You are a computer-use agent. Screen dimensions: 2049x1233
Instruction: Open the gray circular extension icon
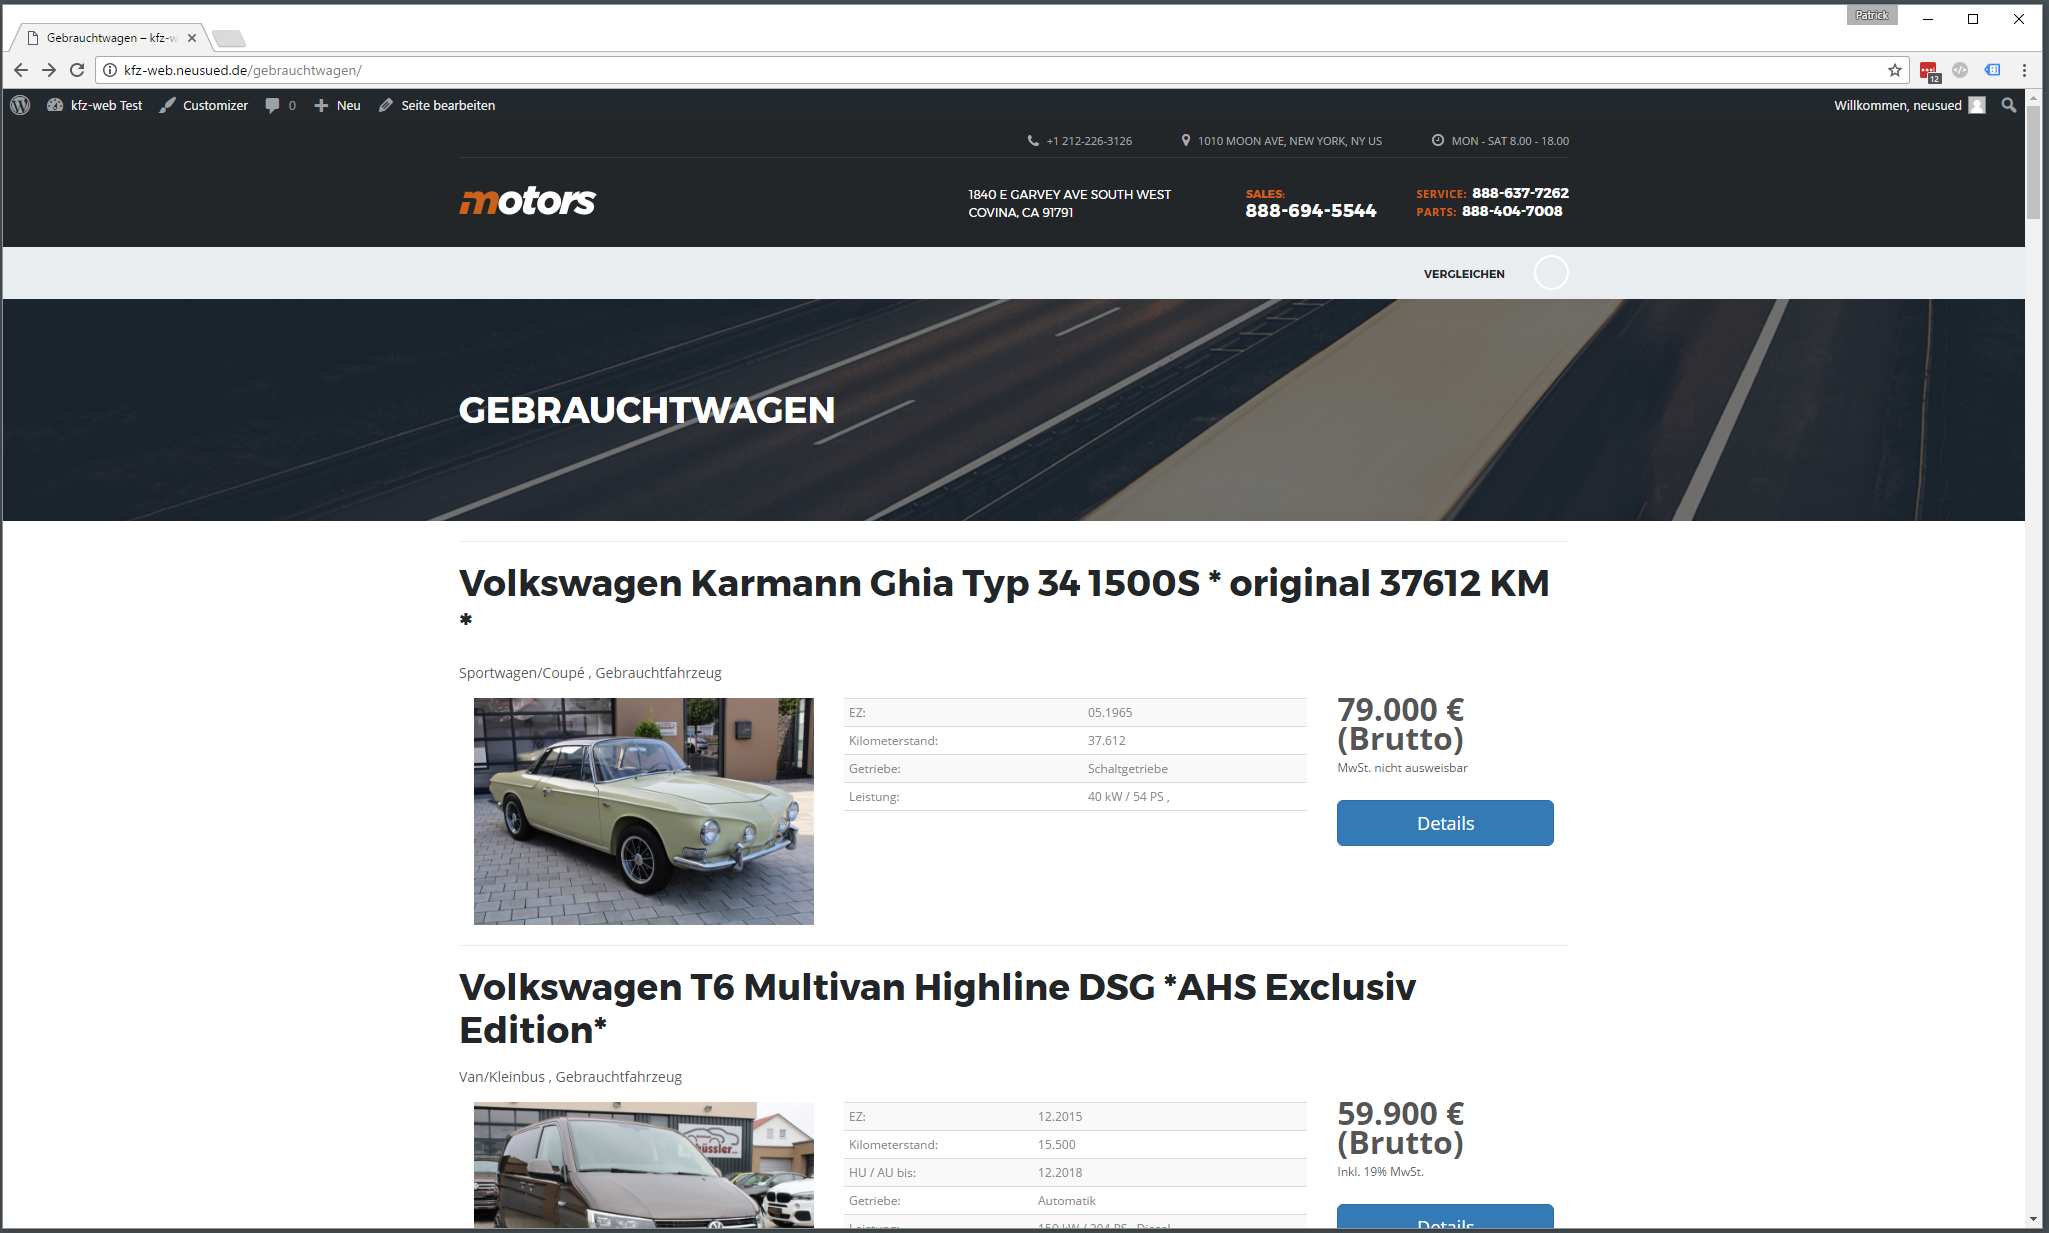(1960, 70)
